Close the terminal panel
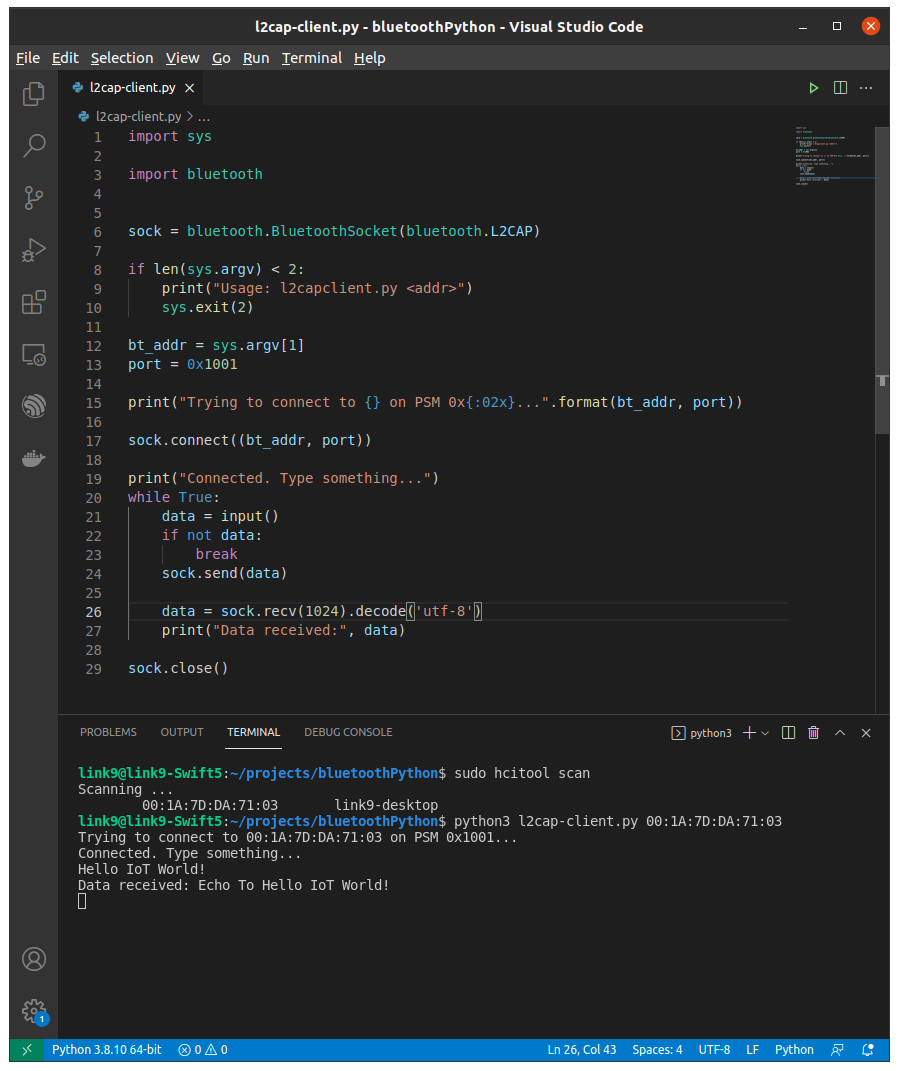This screenshot has height=1071, width=899. (x=866, y=733)
